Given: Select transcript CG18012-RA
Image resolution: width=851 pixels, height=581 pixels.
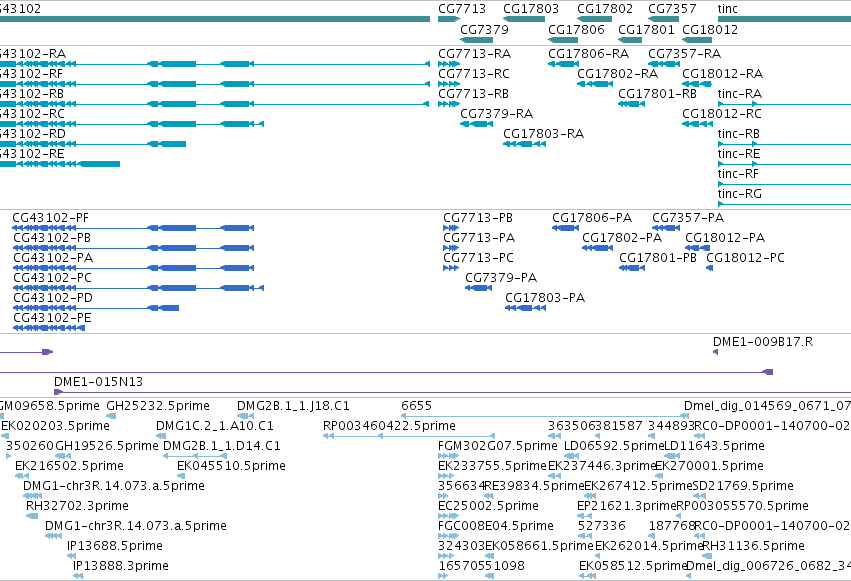Looking at the screenshot, I should (x=697, y=84).
